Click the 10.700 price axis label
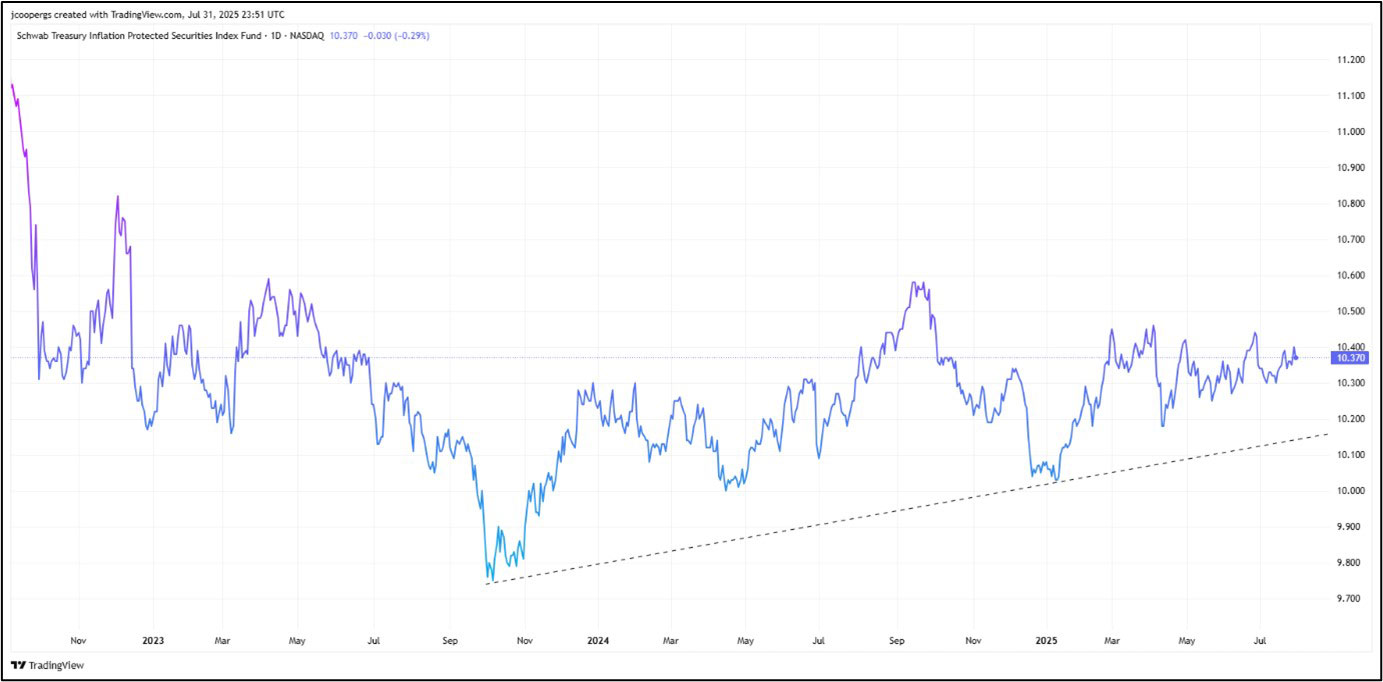 click(x=1350, y=240)
